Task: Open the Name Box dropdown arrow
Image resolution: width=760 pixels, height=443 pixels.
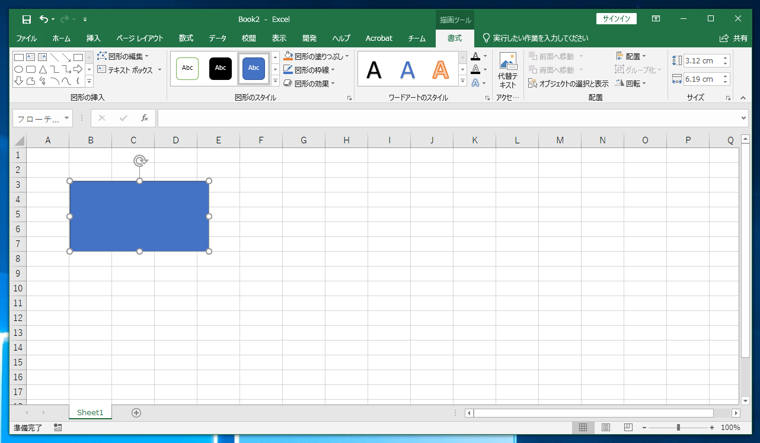Action: pyautogui.click(x=67, y=118)
